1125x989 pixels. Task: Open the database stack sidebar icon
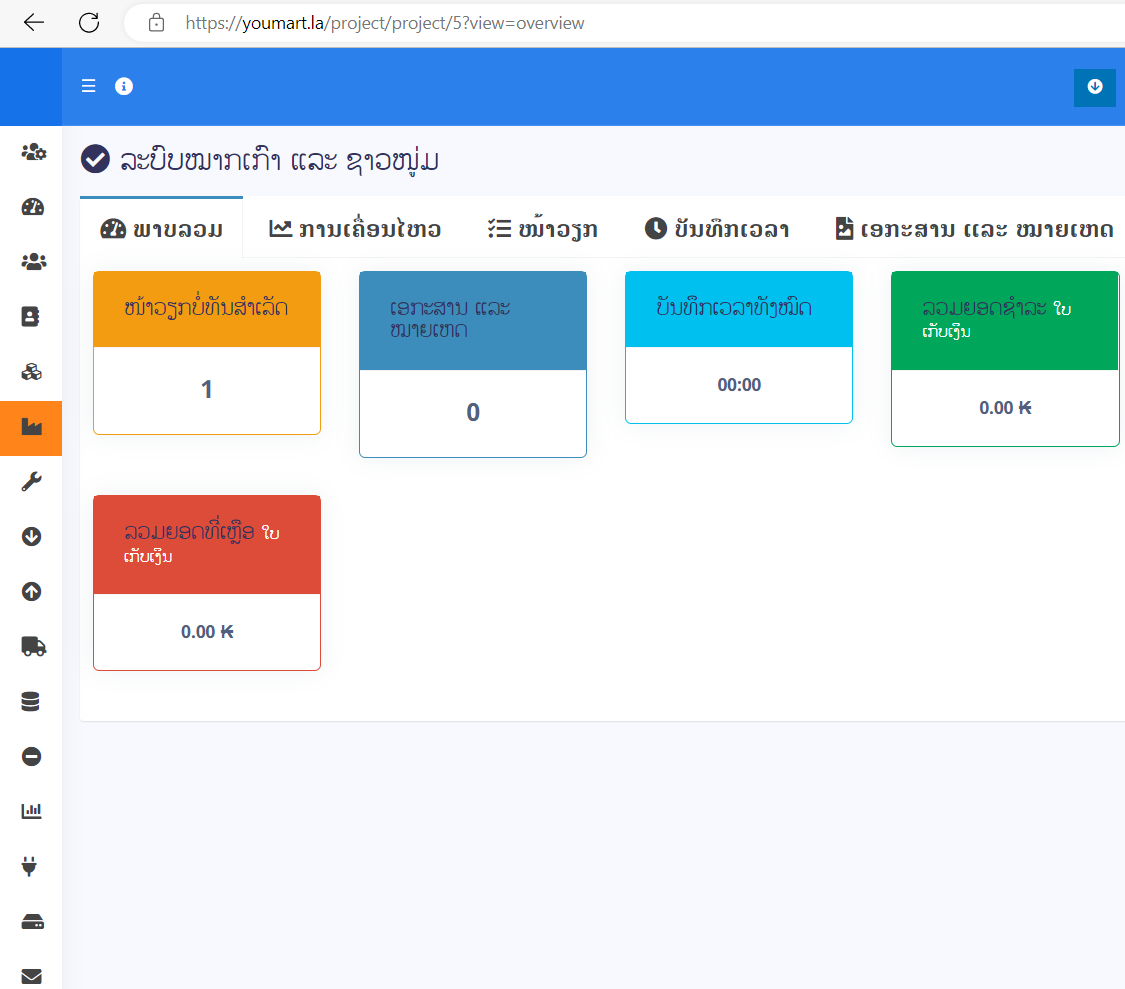[31, 701]
